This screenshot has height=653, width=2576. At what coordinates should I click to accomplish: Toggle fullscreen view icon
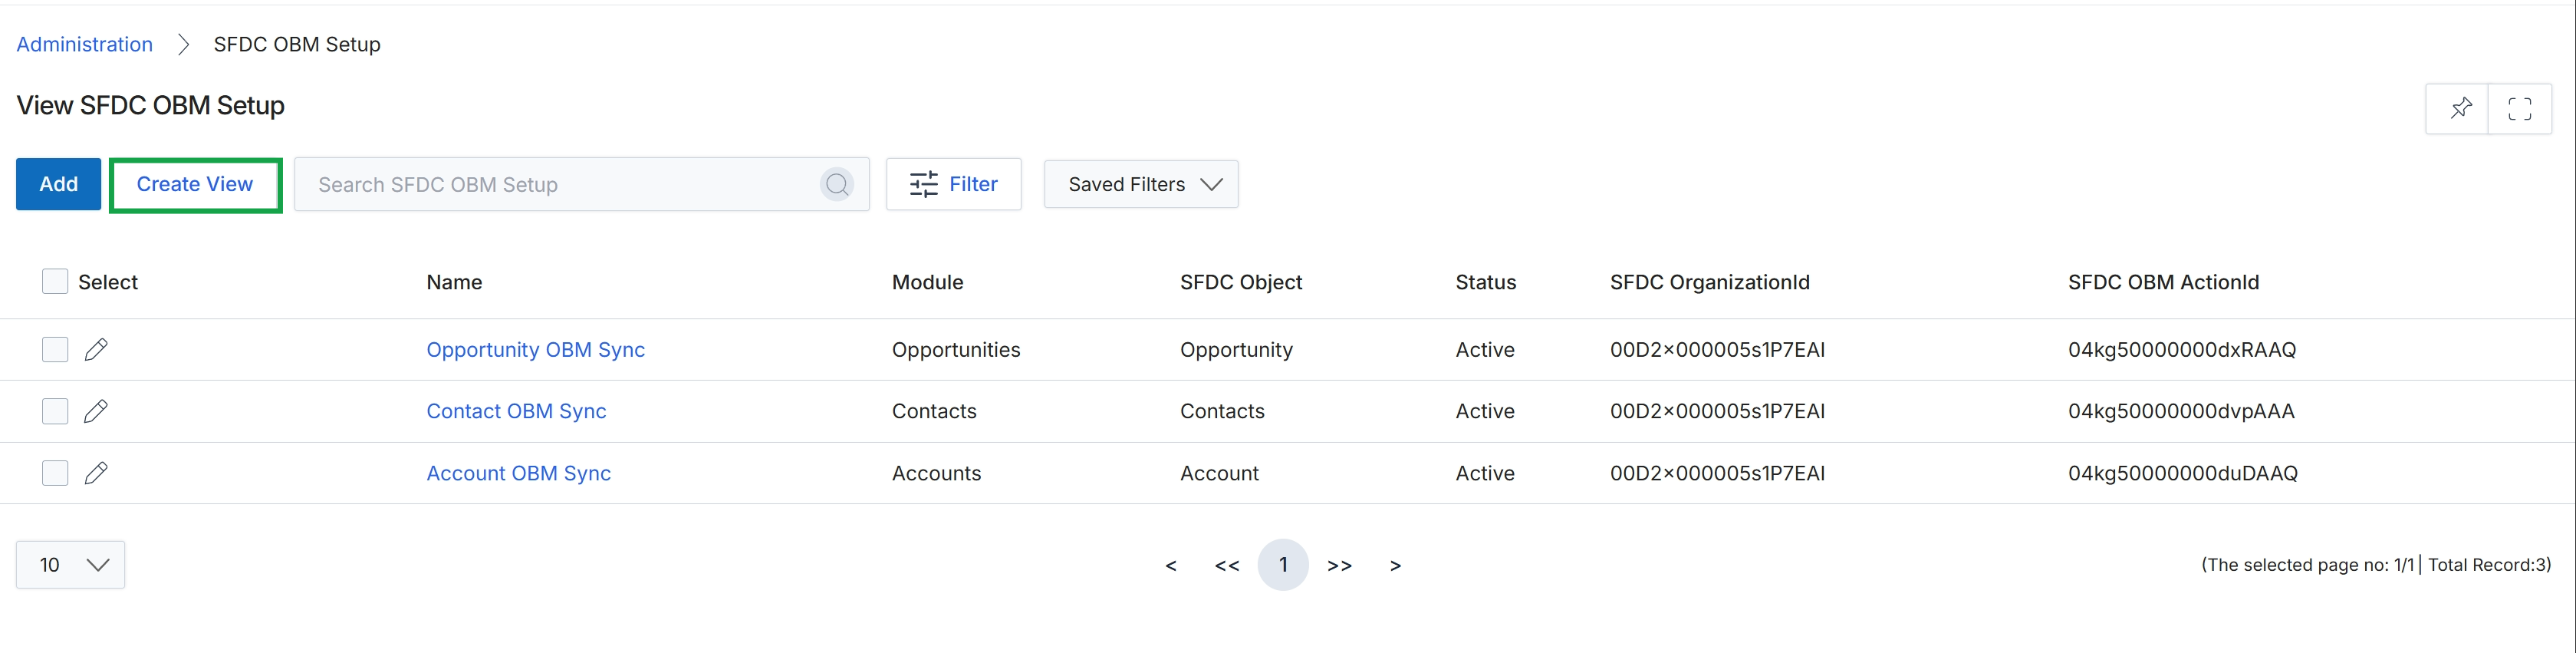tap(2520, 108)
